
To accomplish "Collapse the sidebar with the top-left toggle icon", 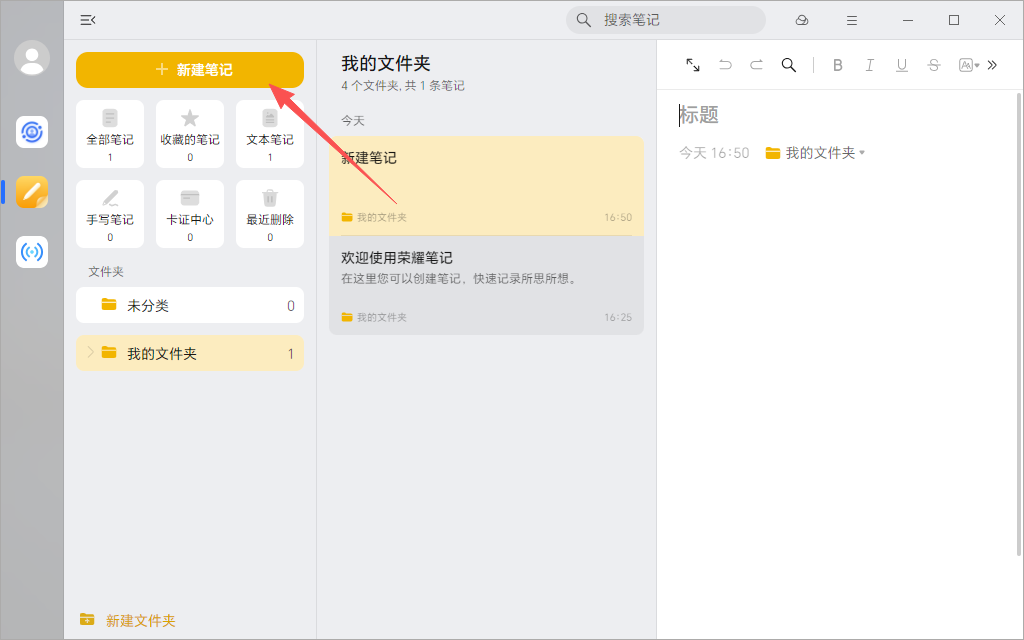I will click(88, 20).
